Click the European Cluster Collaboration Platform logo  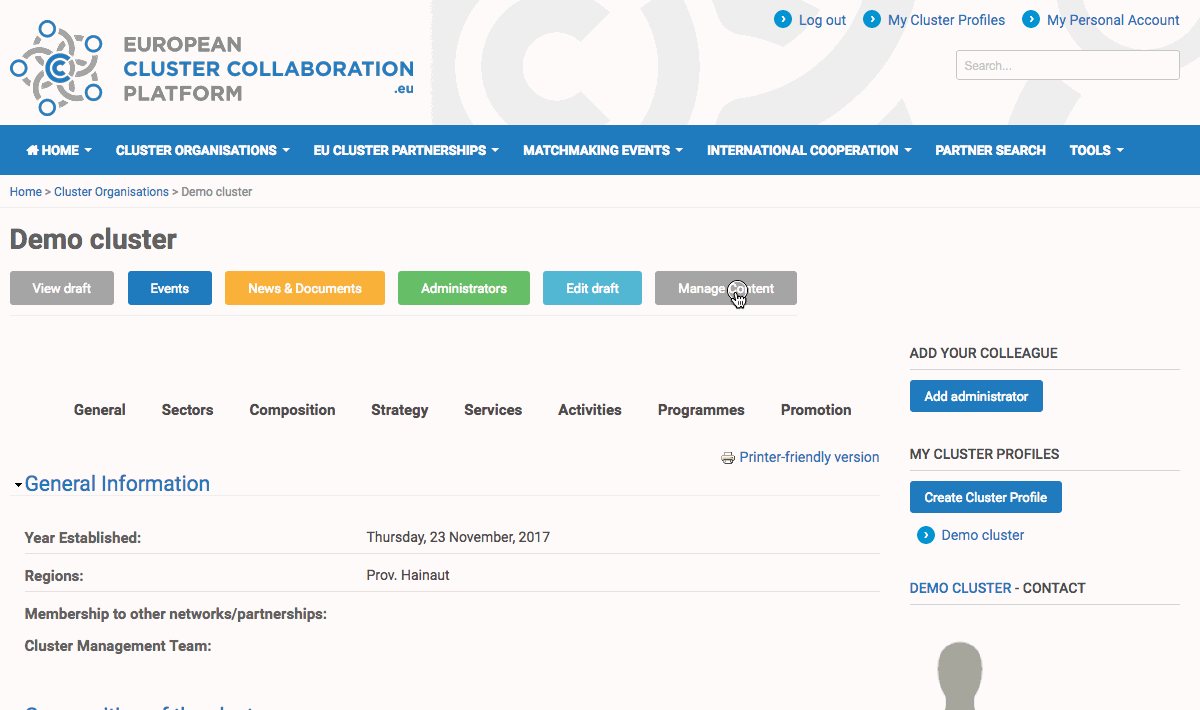[x=212, y=66]
